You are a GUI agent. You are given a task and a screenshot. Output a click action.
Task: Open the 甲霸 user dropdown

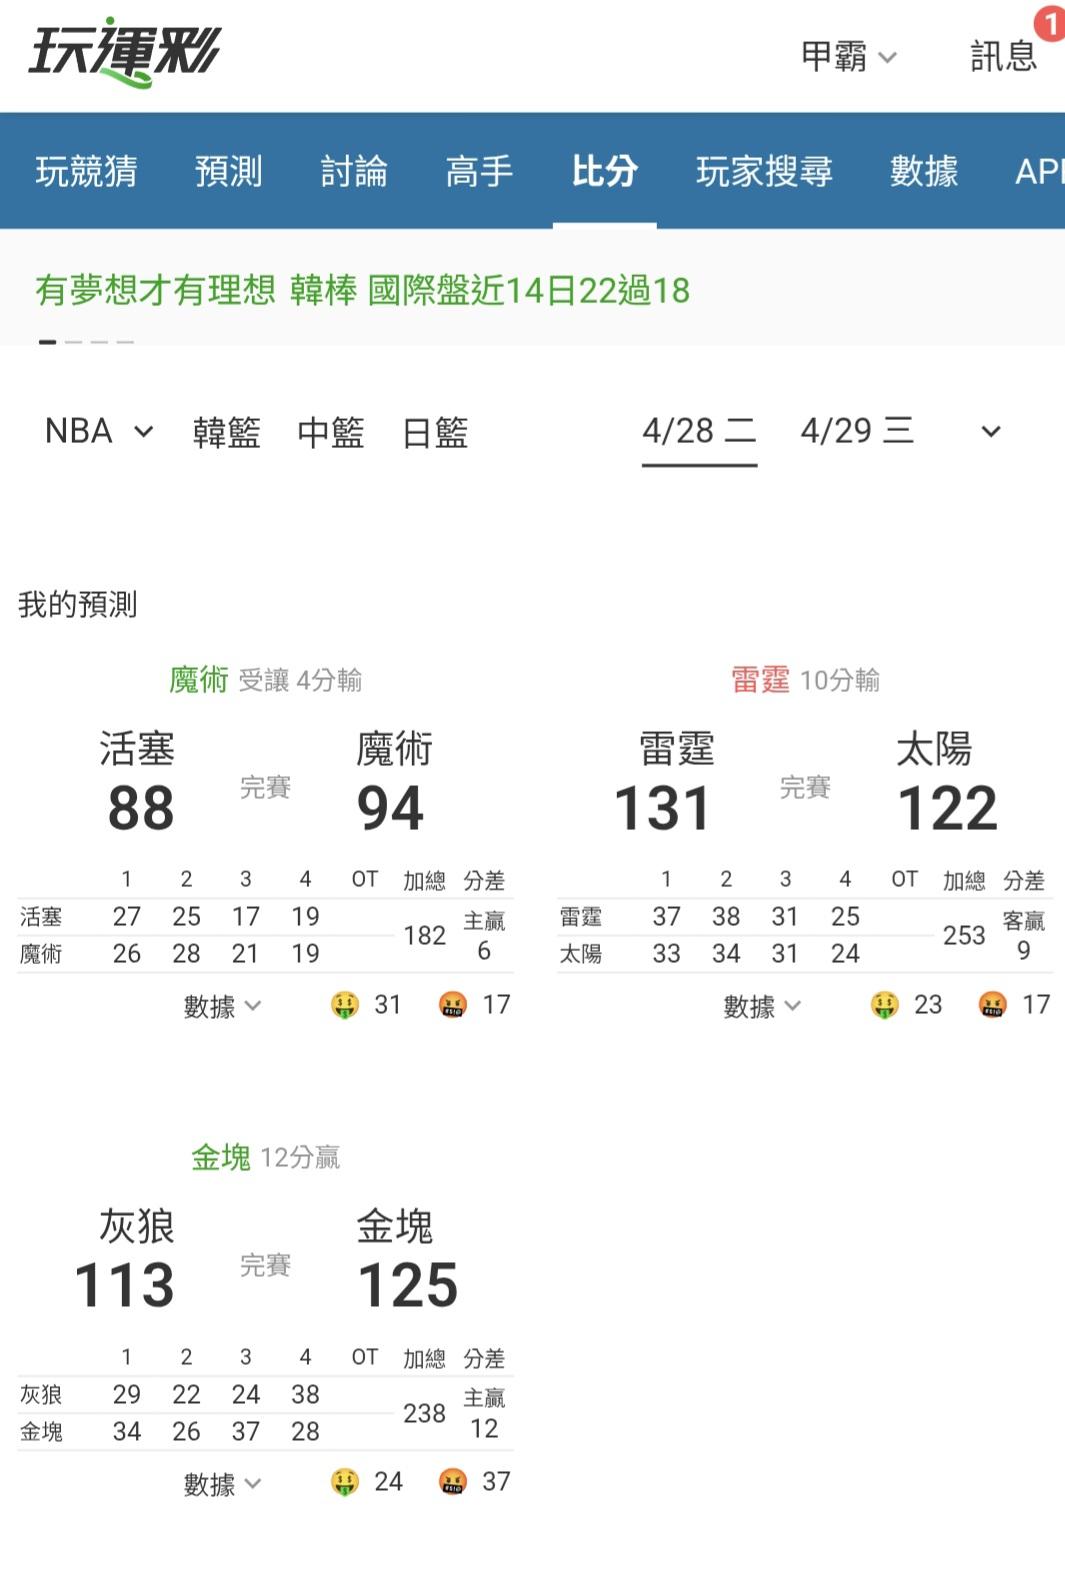(x=849, y=56)
